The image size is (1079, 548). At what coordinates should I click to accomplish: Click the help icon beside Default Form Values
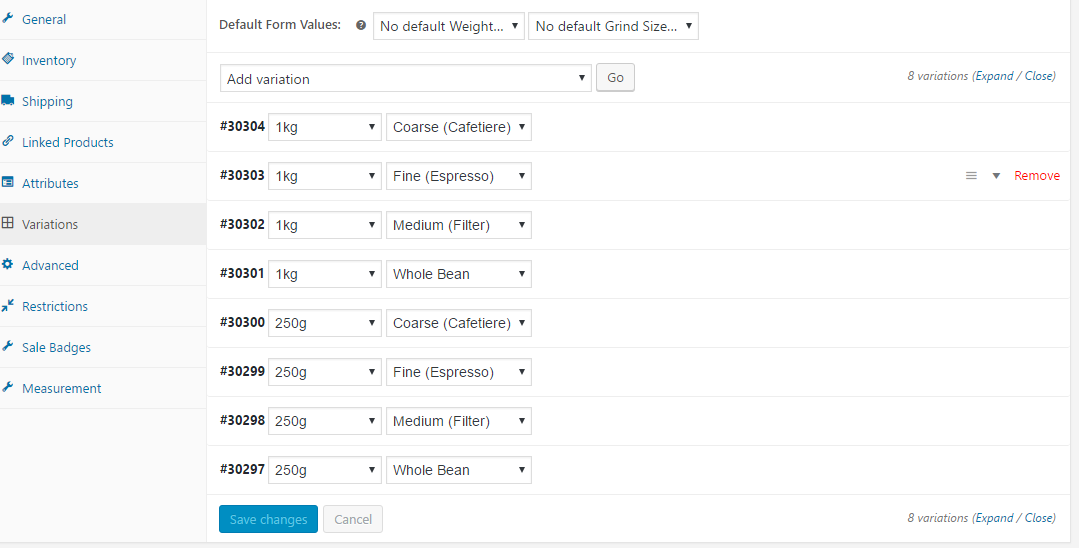click(x=361, y=25)
